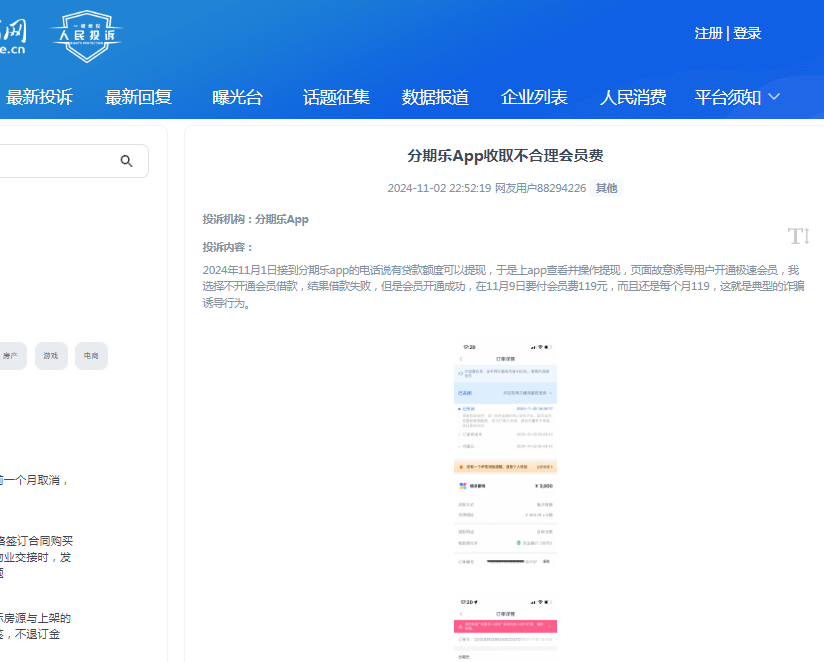Click the 投诉机构：分期乐App line
Viewport: 824px width, 662px height.
(x=255, y=220)
